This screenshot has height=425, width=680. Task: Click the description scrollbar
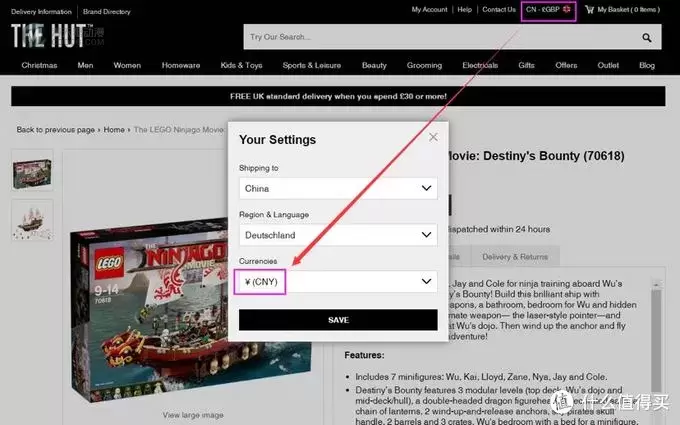pyautogui.click(x=656, y=338)
